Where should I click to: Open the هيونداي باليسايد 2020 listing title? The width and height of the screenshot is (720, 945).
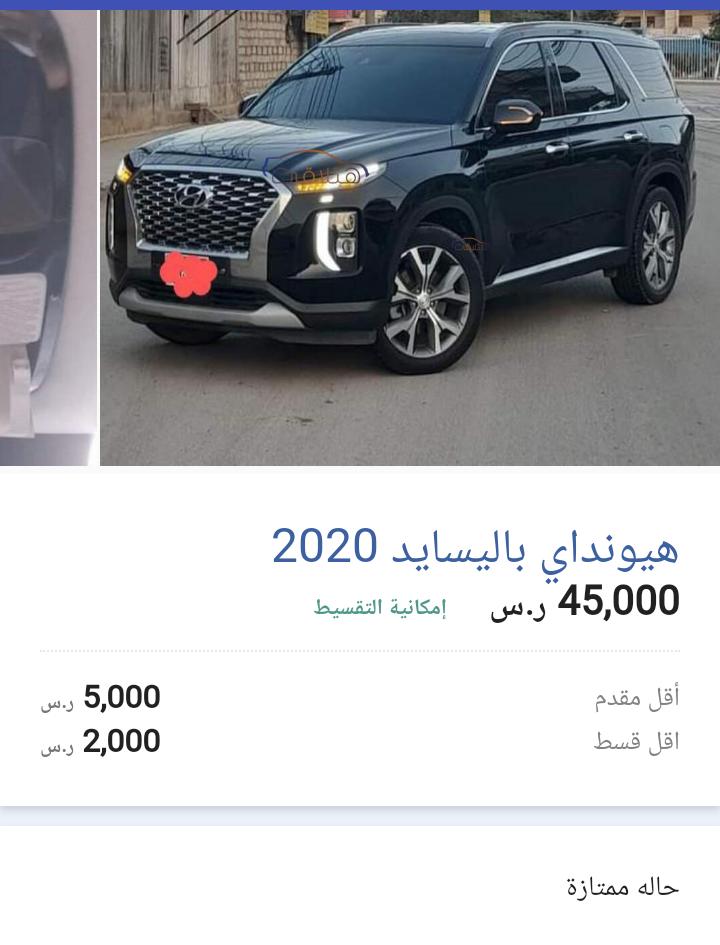pyautogui.click(x=475, y=547)
